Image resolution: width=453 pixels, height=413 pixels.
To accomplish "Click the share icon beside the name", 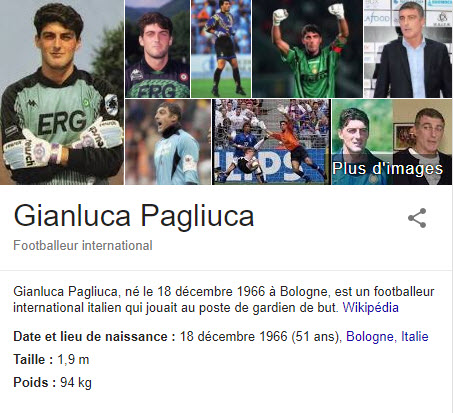I will point(417,218).
